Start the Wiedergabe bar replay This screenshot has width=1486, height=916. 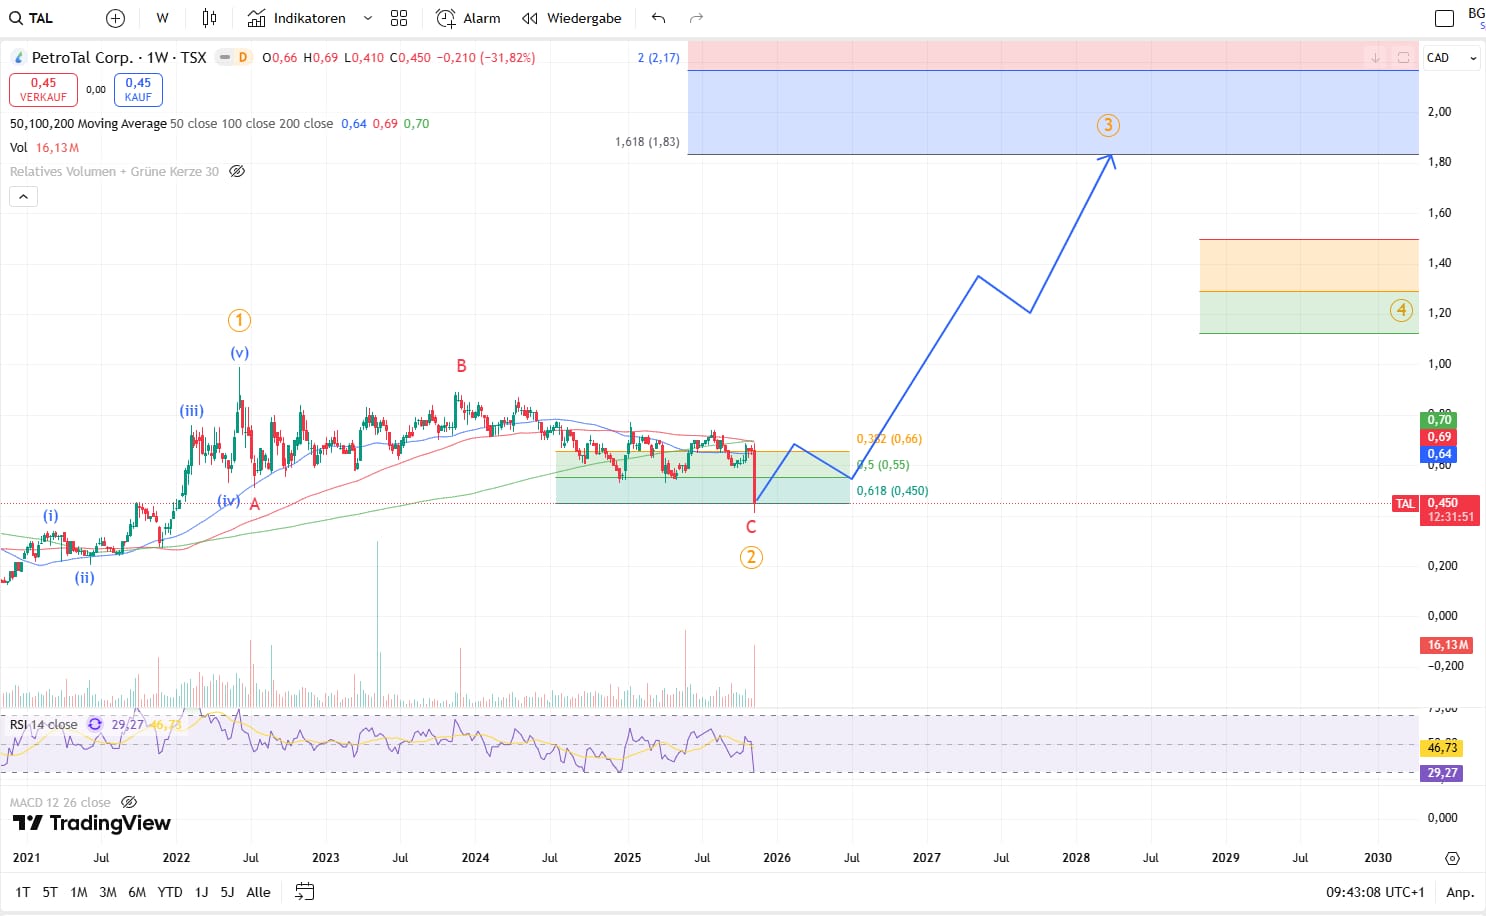[572, 18]
